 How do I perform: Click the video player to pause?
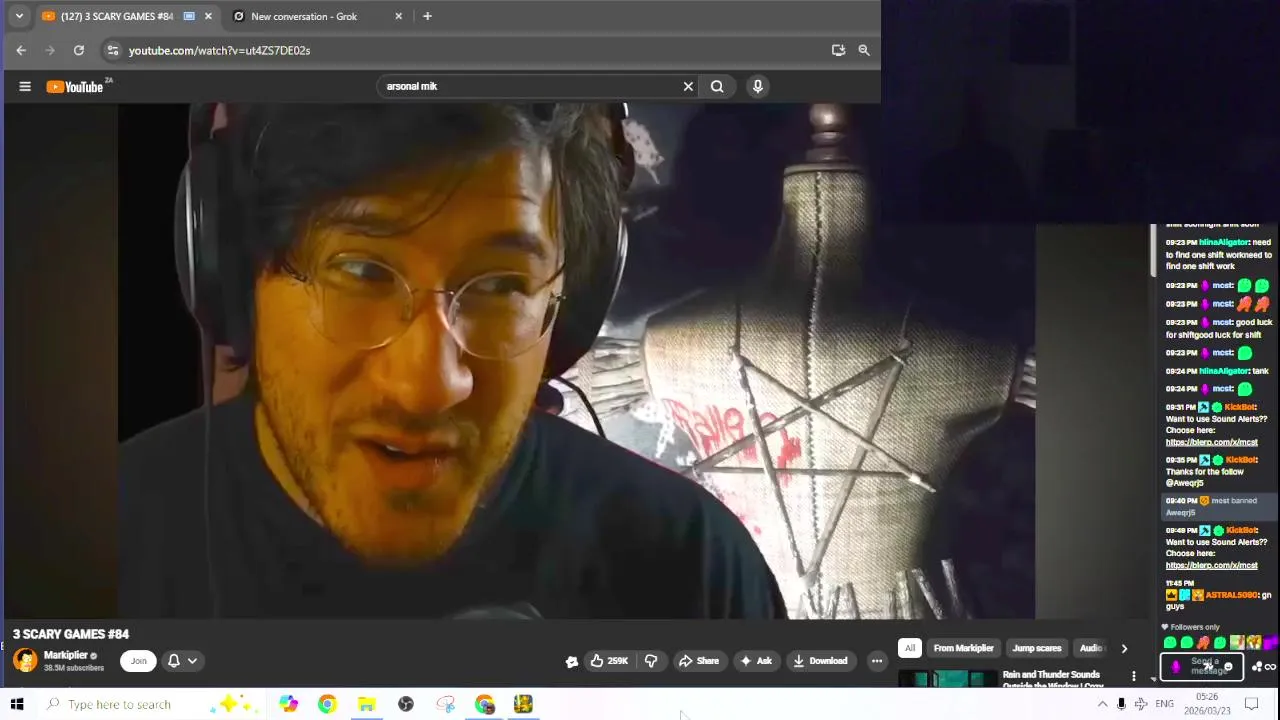[576, 360]
